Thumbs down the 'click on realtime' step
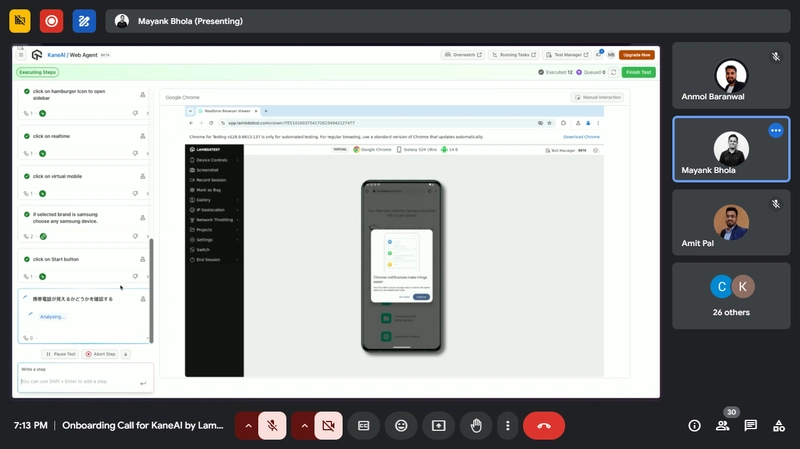 coord(135,153)
